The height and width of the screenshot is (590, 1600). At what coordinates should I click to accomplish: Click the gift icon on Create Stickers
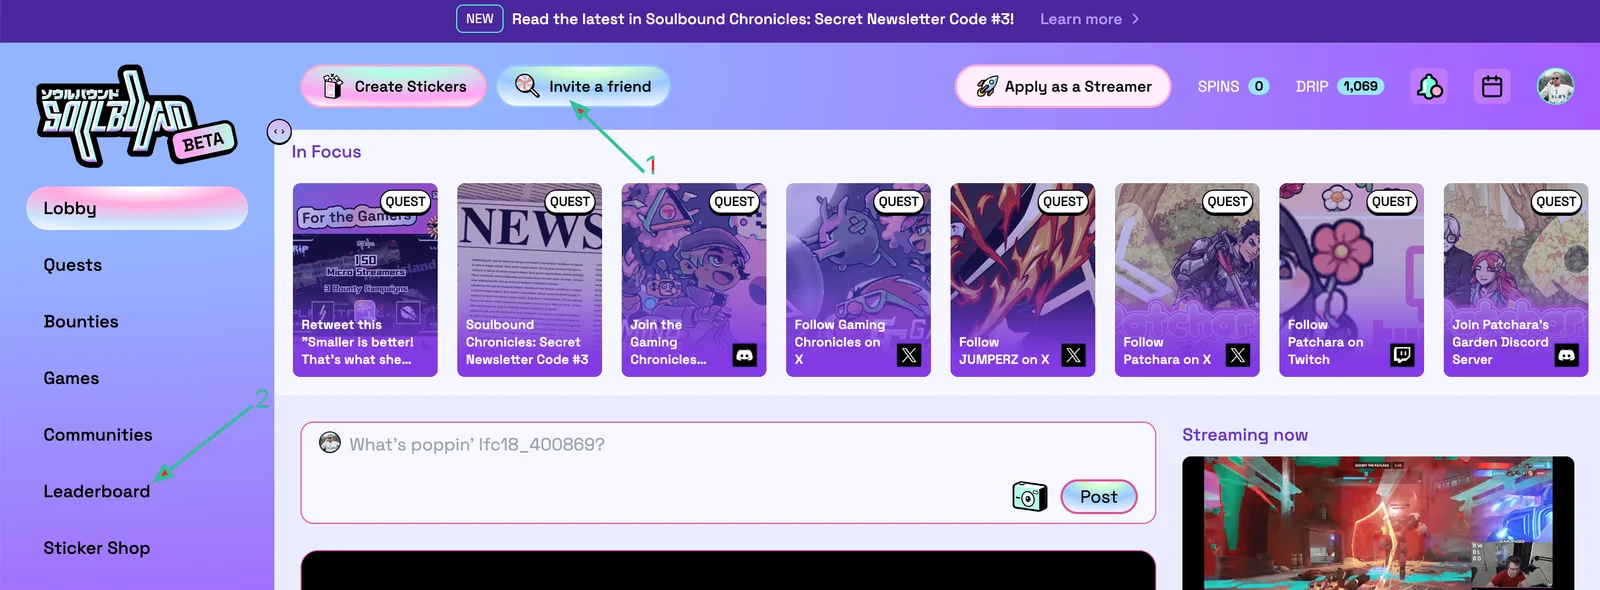coord(333,87)
